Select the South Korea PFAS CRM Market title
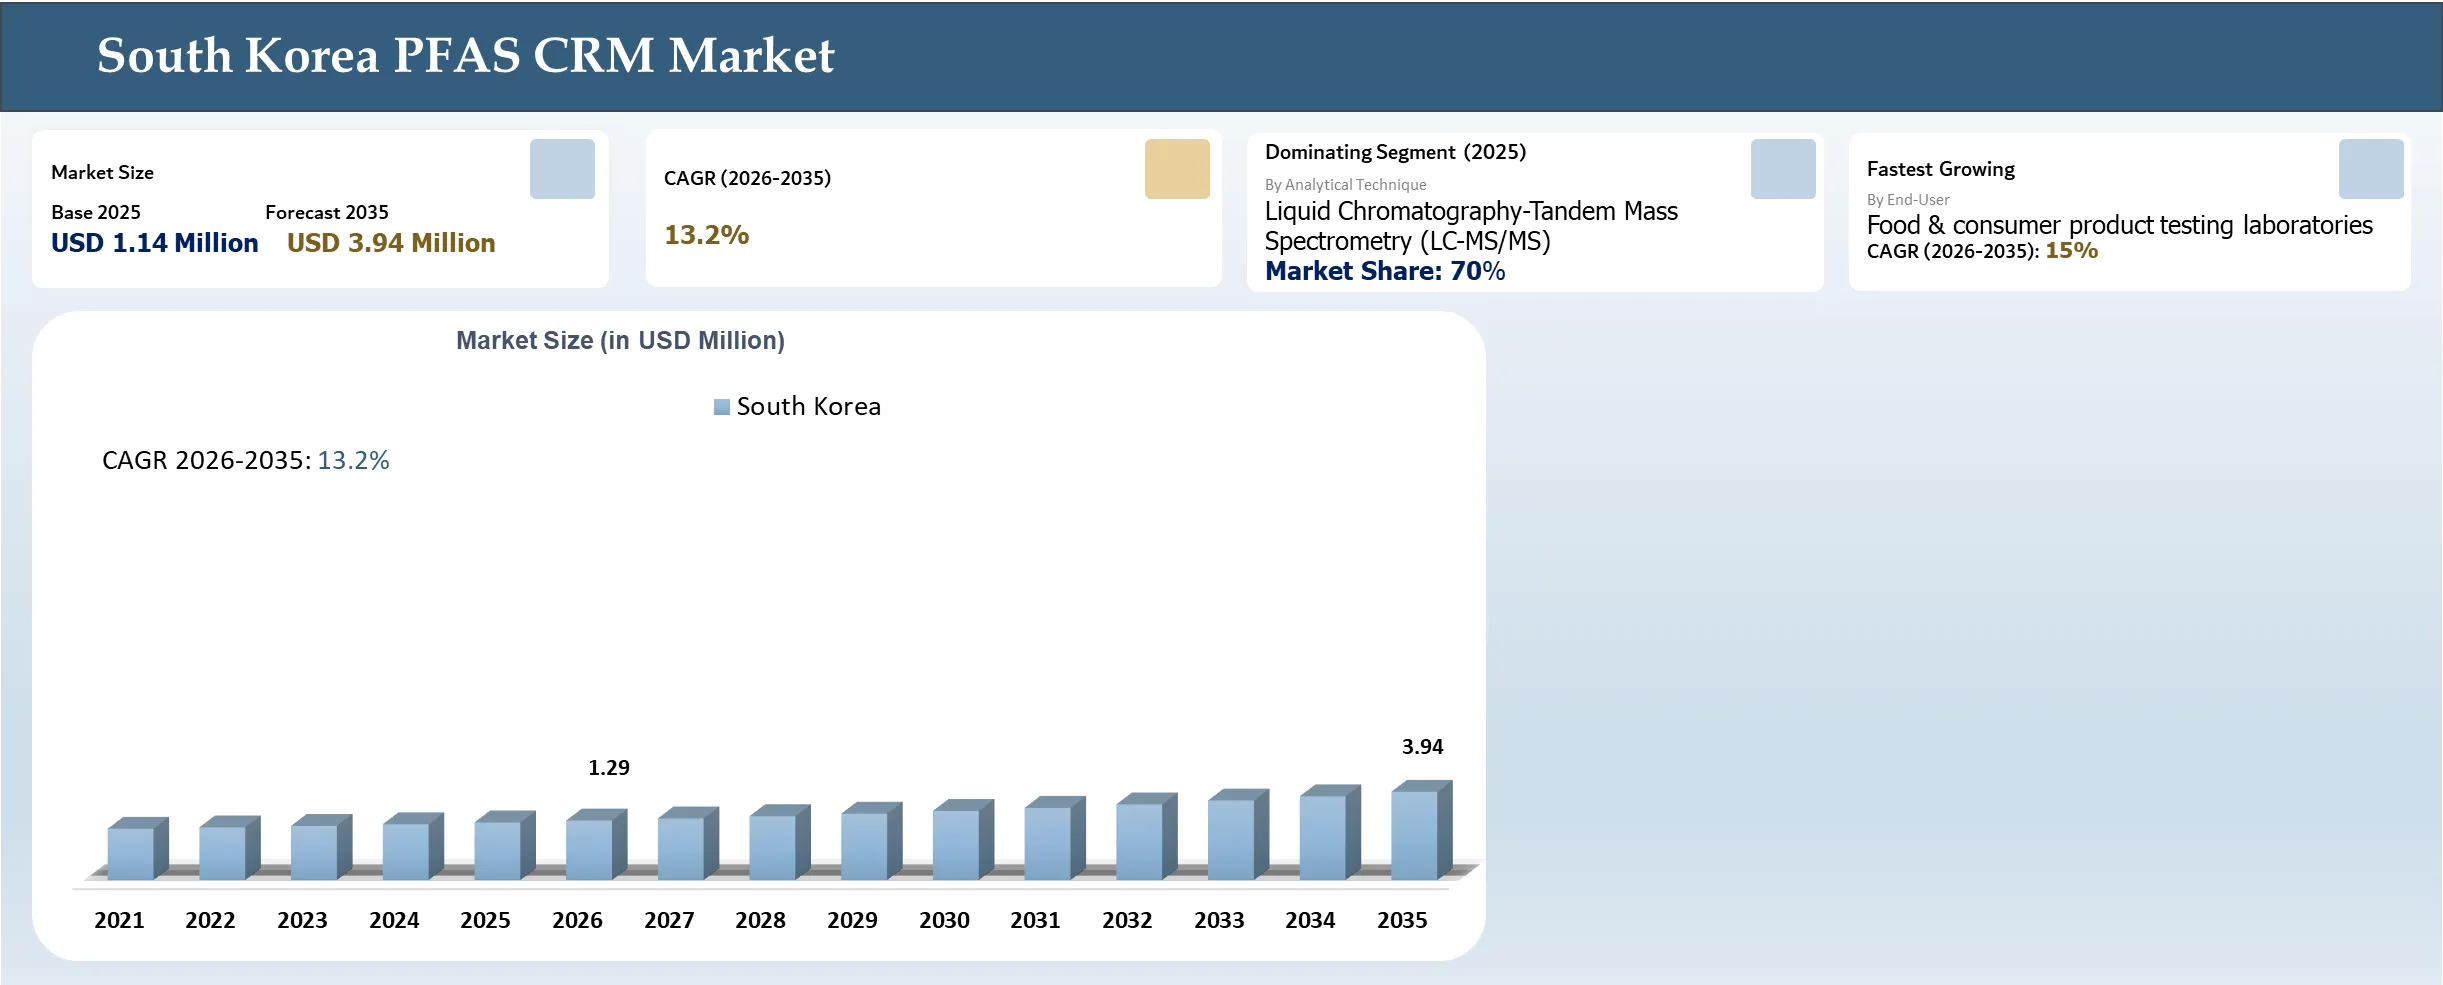Screen dimensions: 2443x985 (x=465, y=55)
